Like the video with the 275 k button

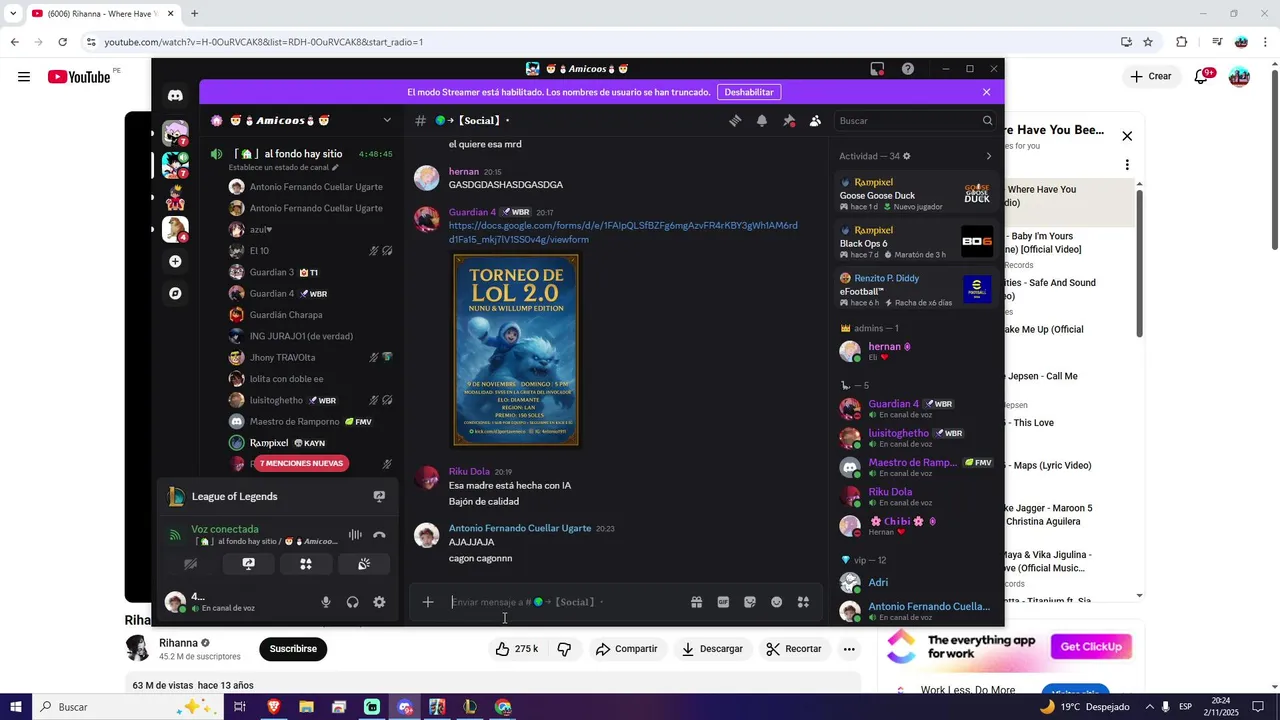(x=517, y=649)
